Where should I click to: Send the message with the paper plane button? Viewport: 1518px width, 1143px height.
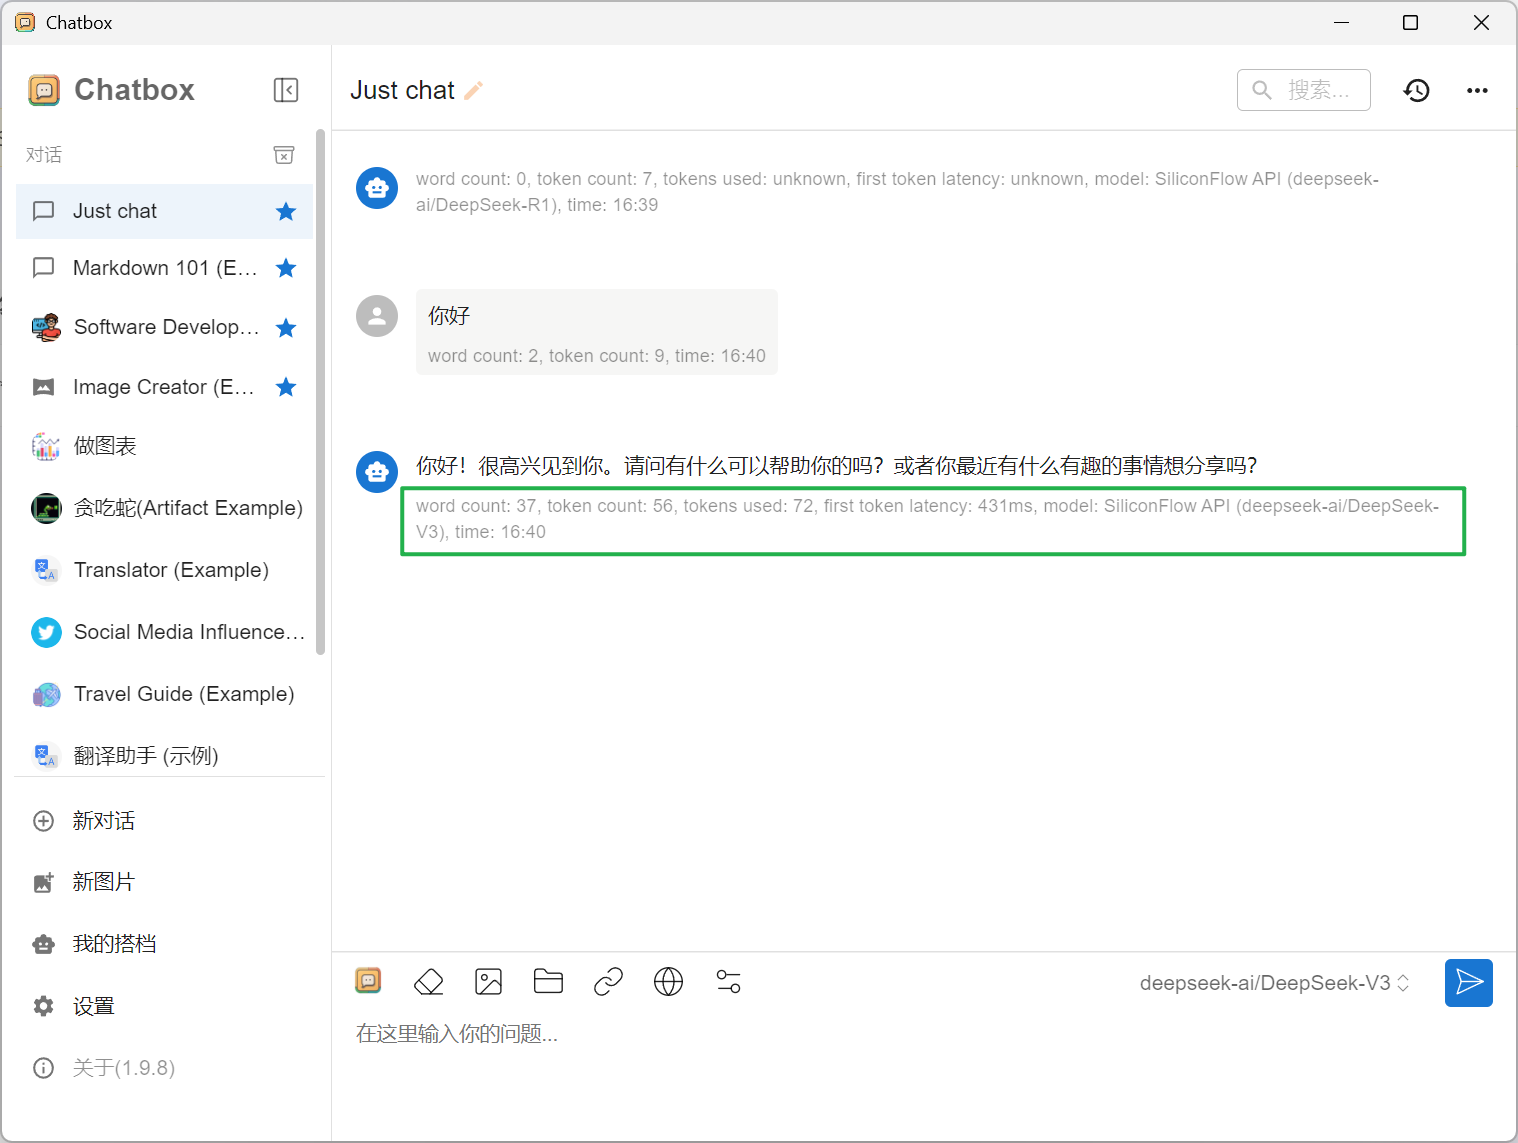(1469, 983)
